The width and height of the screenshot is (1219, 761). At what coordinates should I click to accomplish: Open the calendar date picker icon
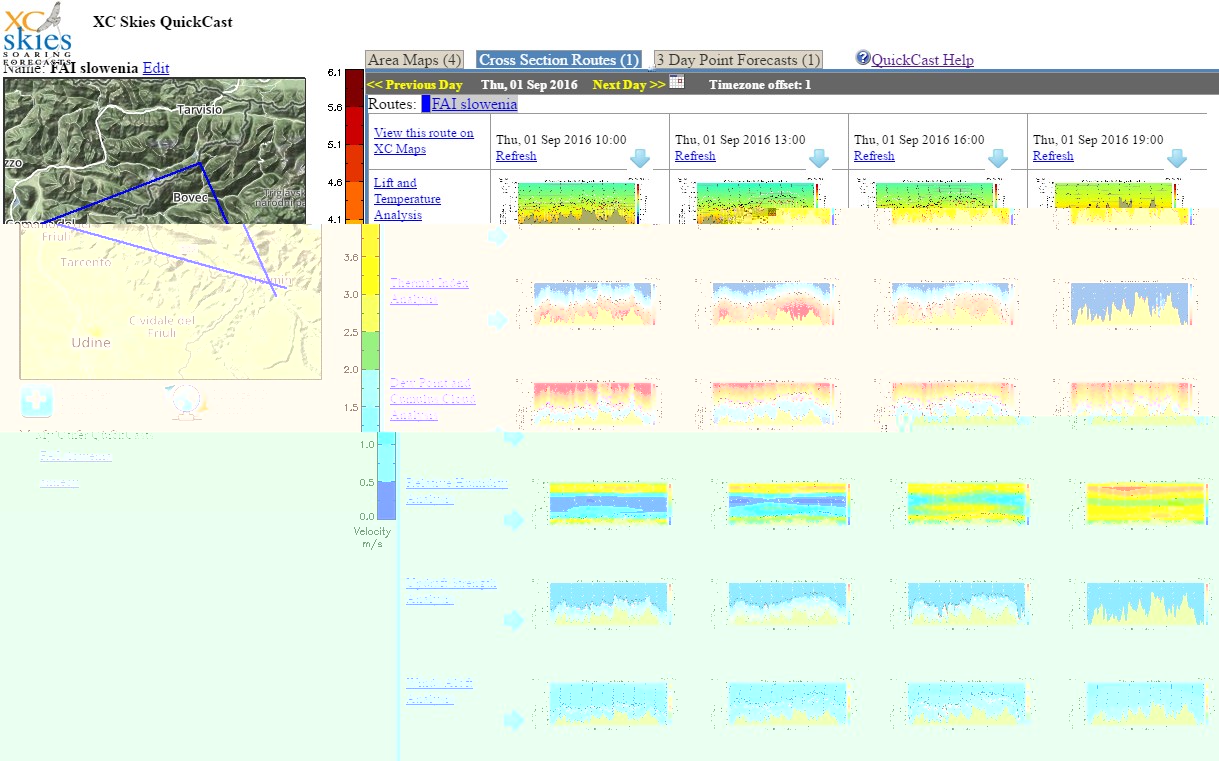(x=677, y=82)
